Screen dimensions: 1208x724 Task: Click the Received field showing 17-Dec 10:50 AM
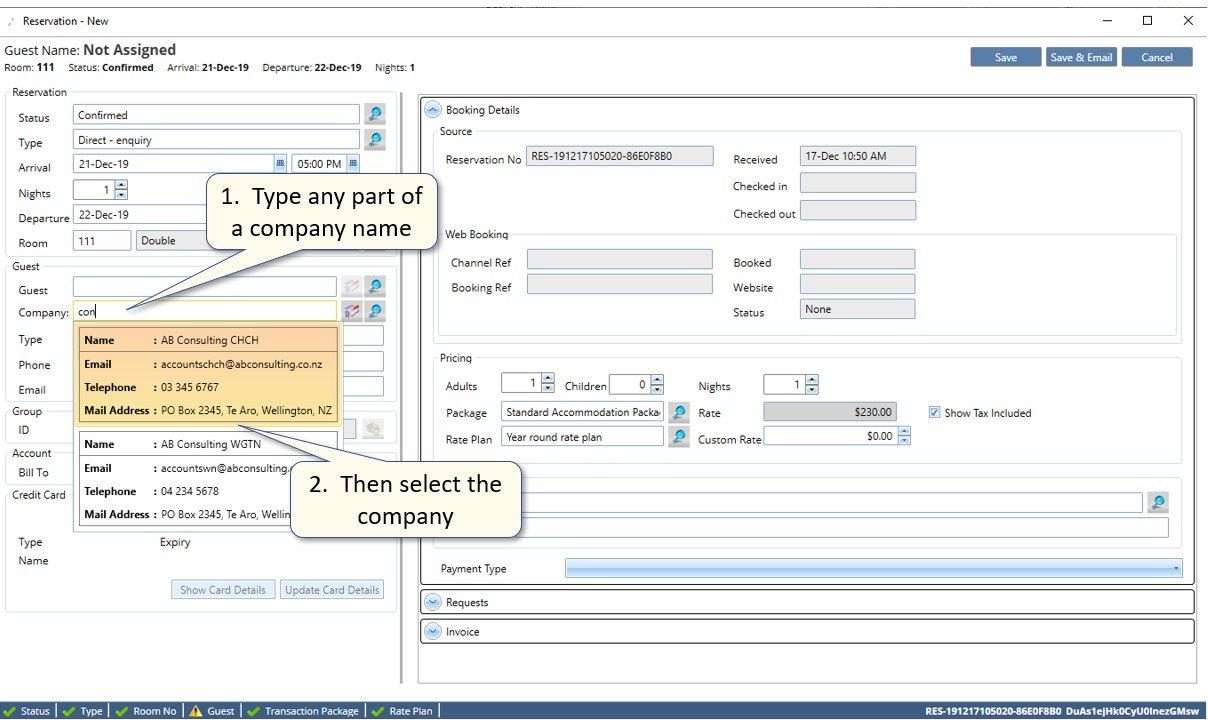click(858, 156)
